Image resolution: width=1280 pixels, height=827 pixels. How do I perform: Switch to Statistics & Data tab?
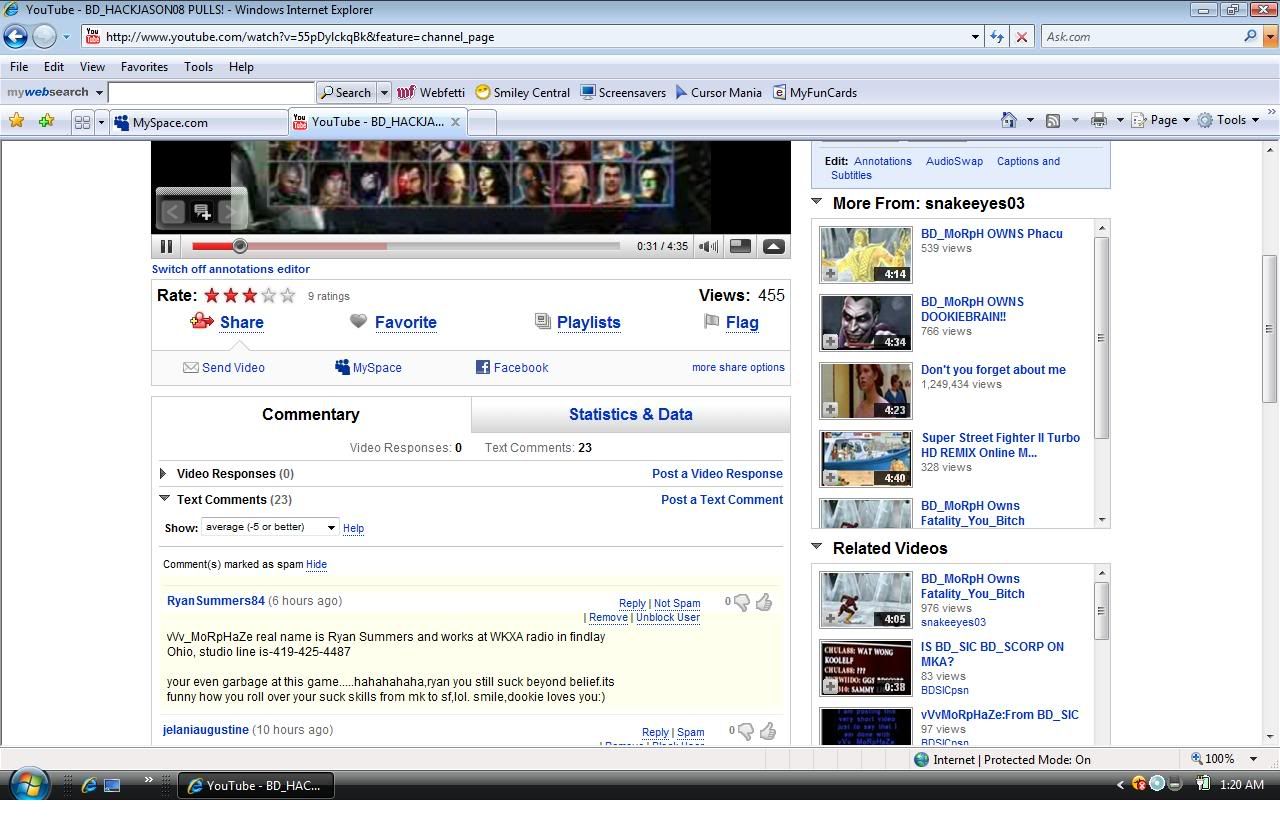630,414
